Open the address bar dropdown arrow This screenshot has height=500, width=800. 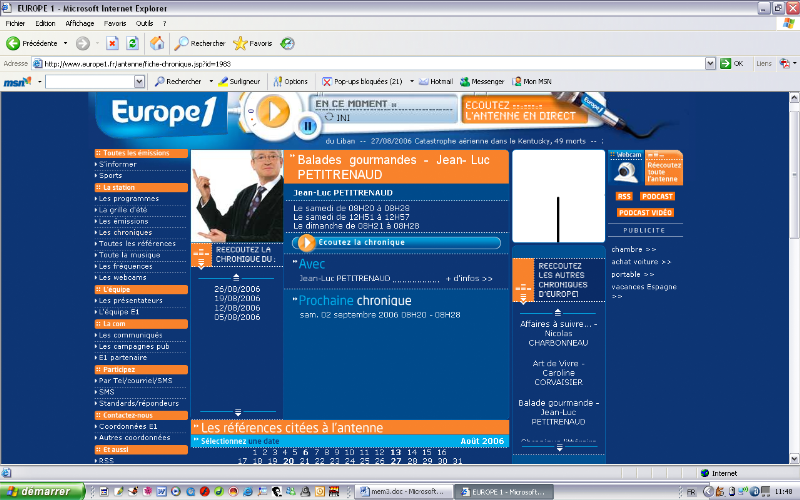[x=710, y=63]
